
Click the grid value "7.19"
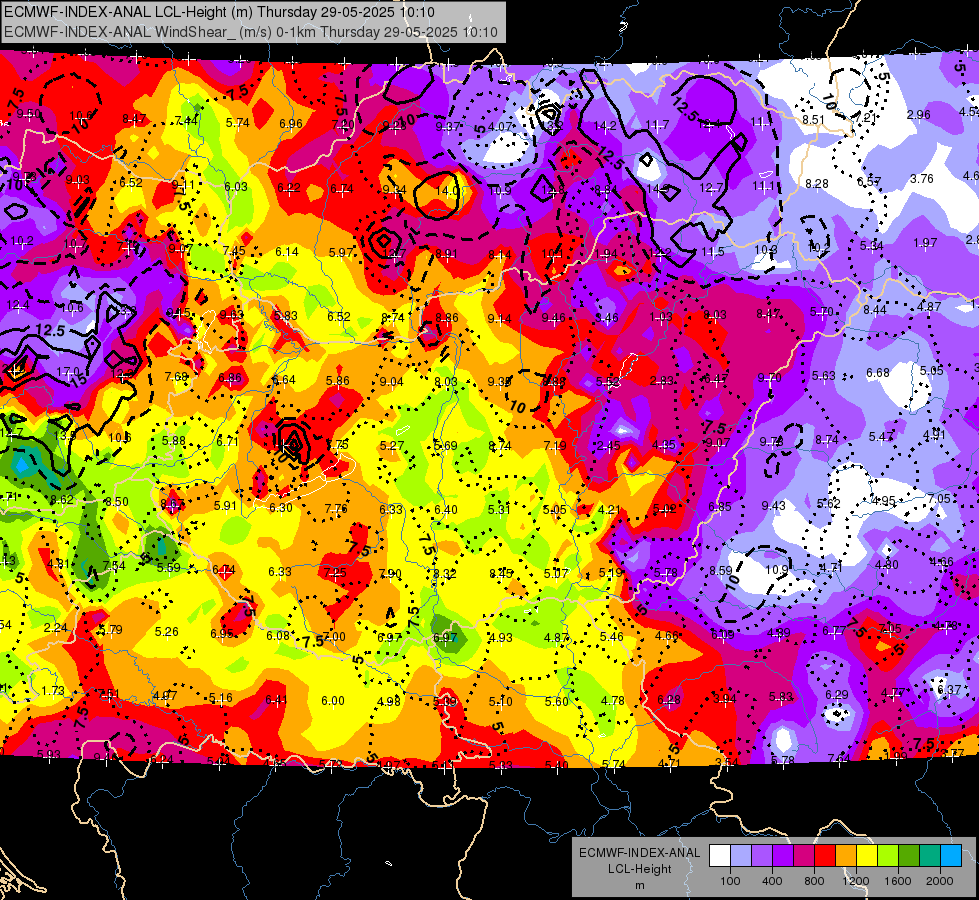(x=554, y=445)
